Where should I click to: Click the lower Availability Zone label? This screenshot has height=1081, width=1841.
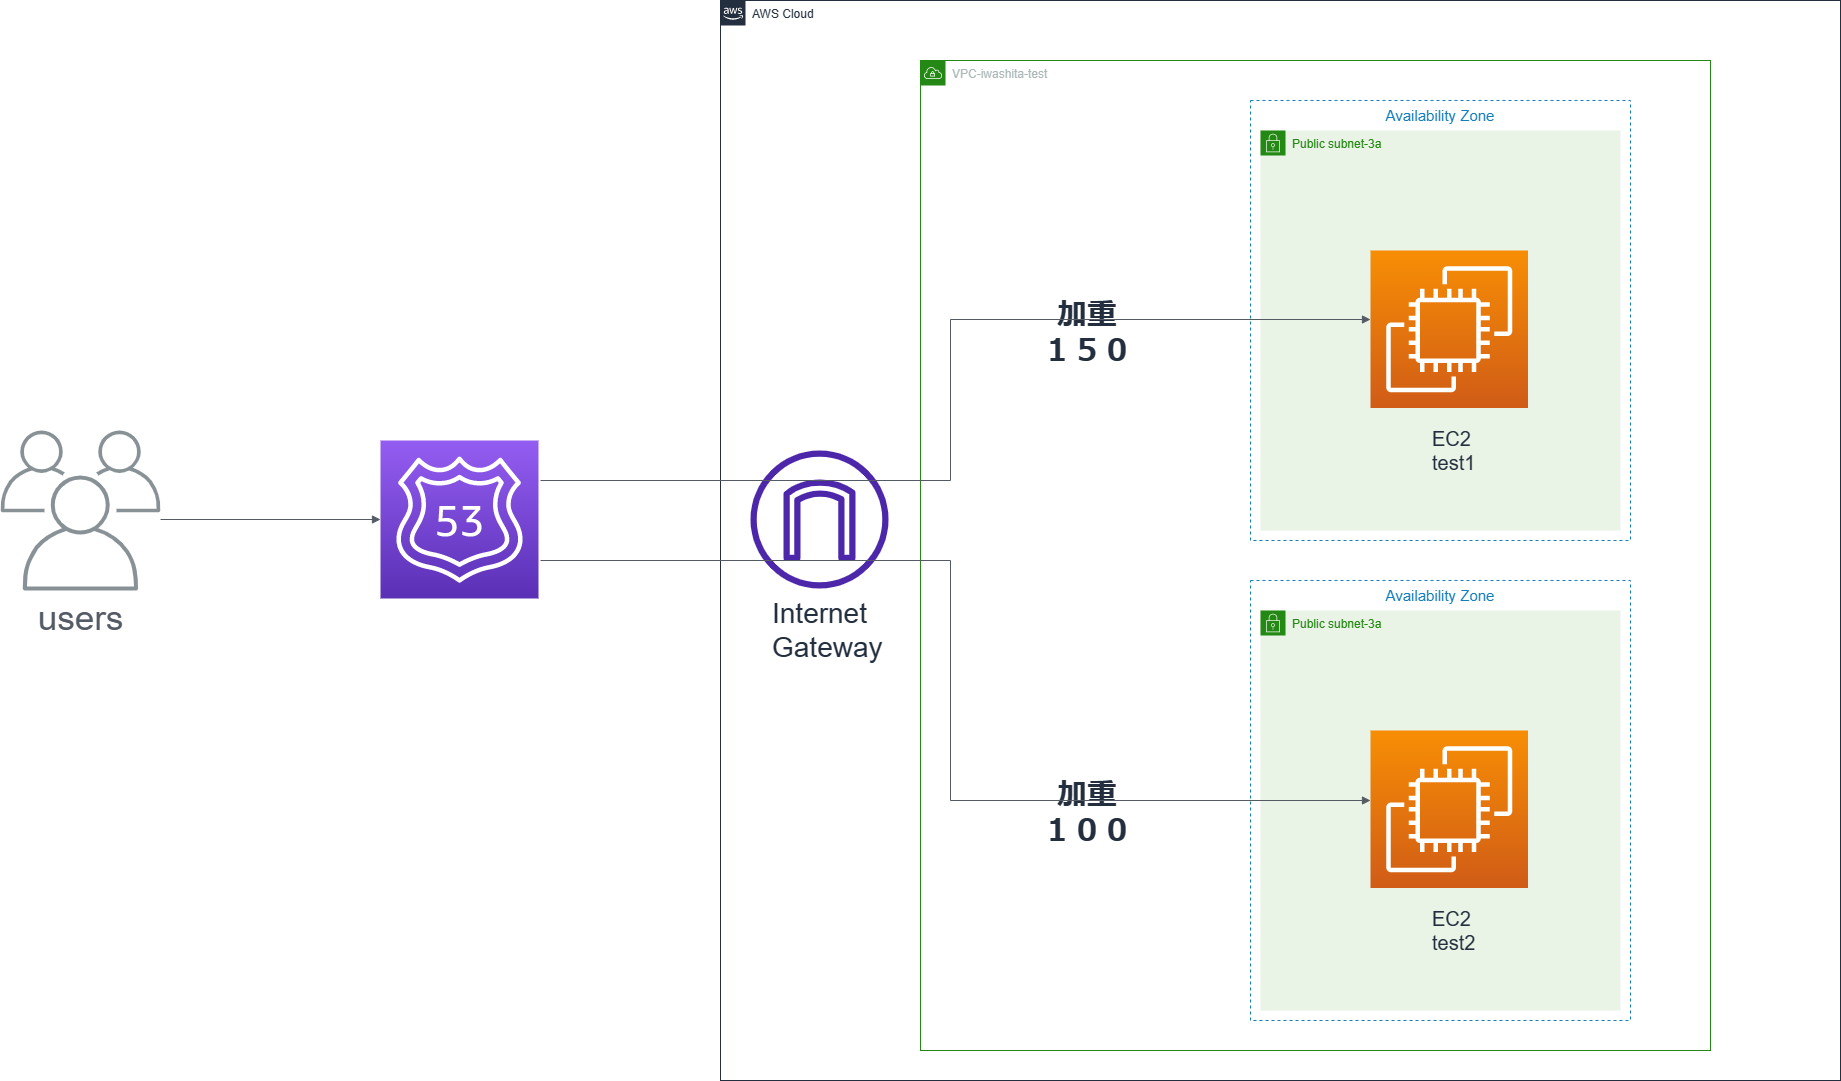pos(1438,595)
